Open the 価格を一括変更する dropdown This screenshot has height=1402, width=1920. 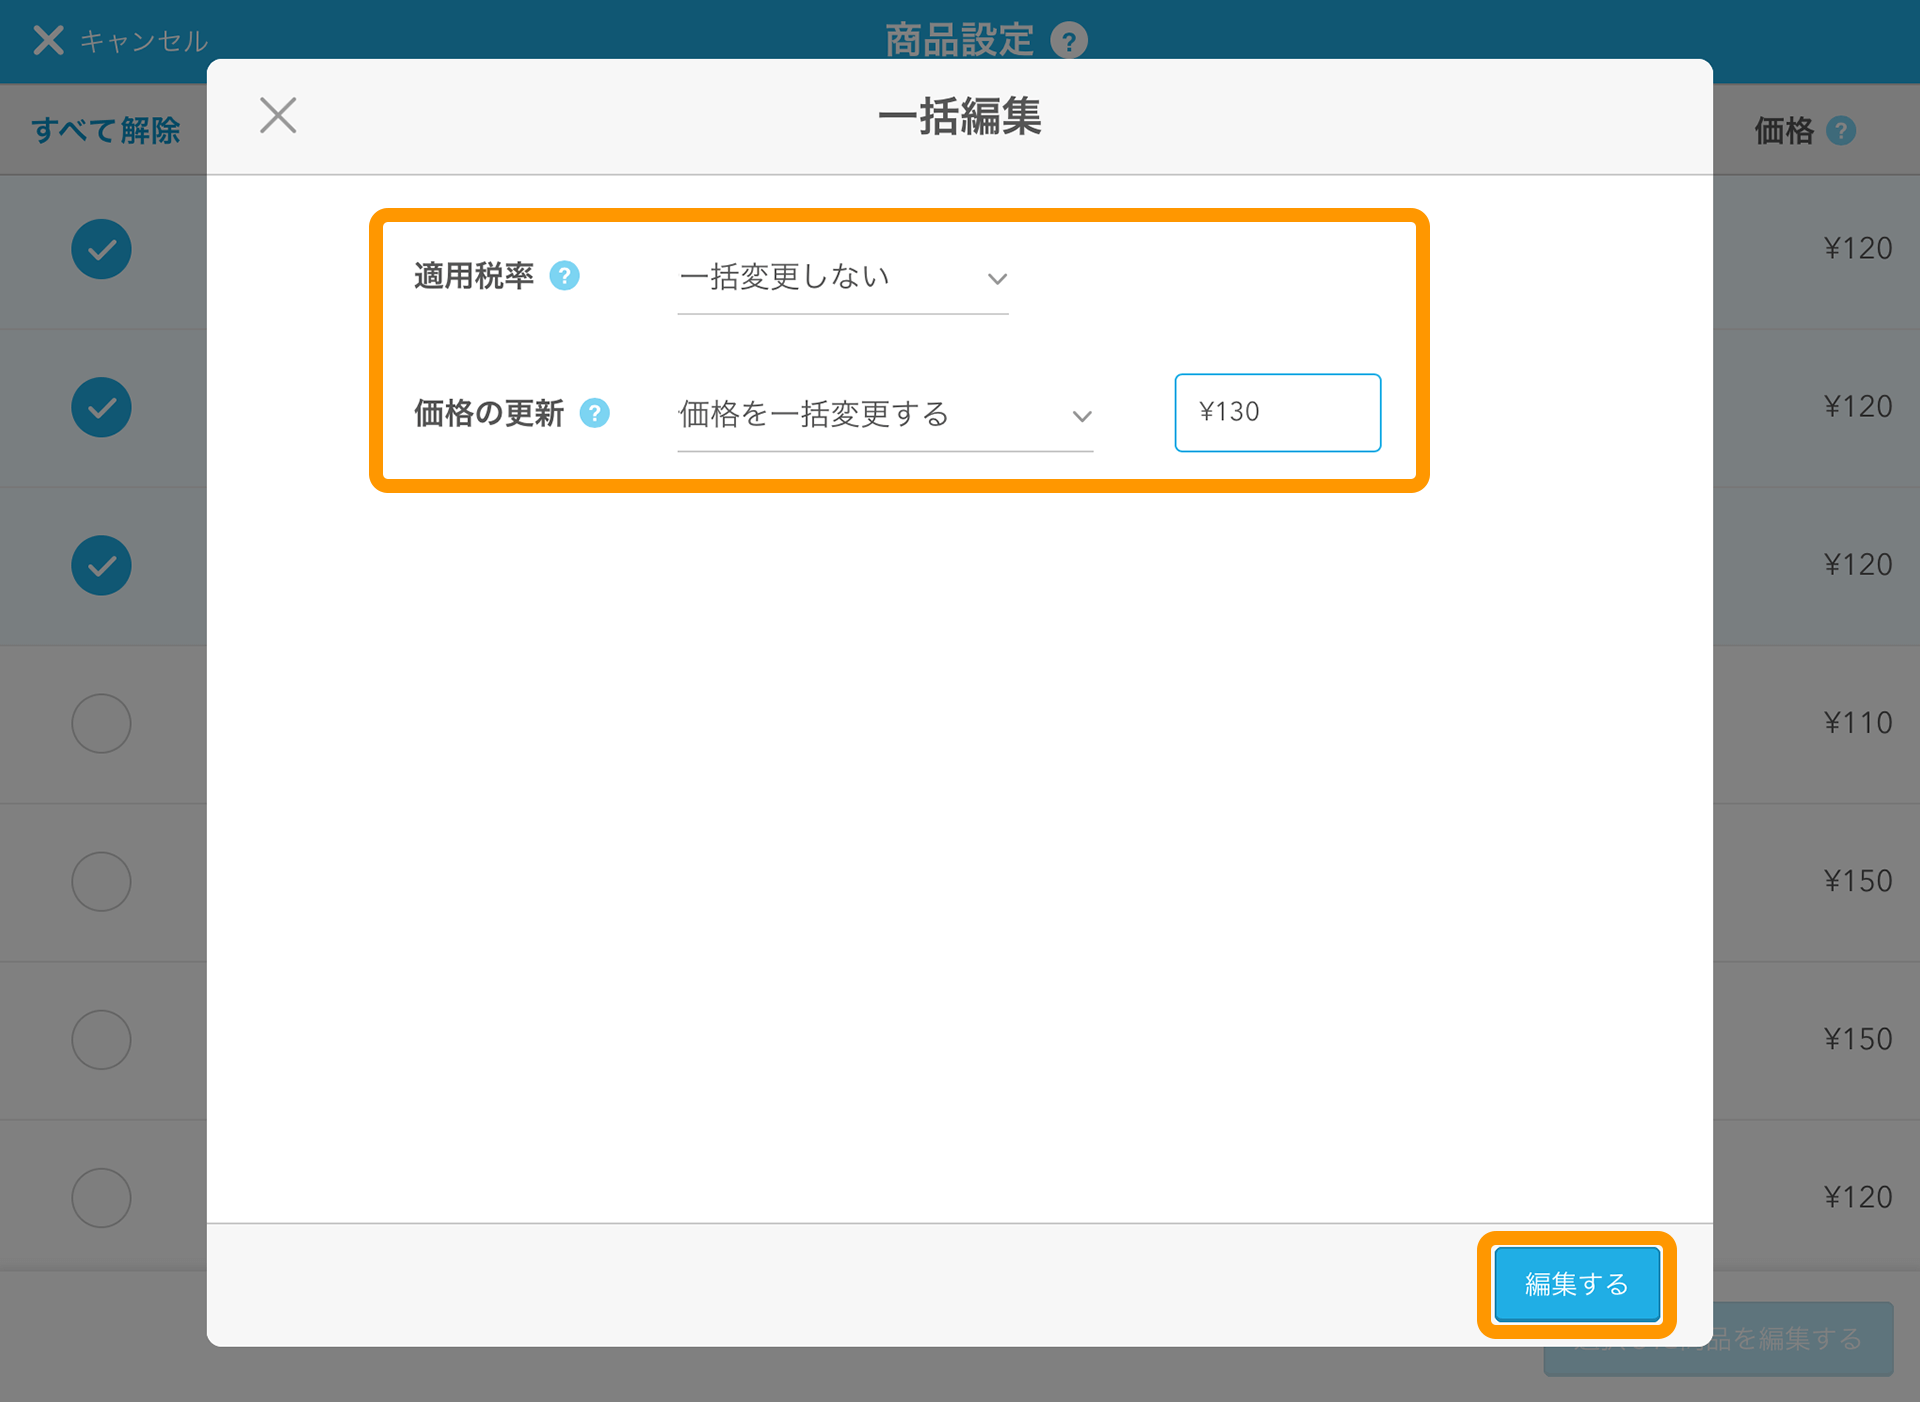(885, 415)
